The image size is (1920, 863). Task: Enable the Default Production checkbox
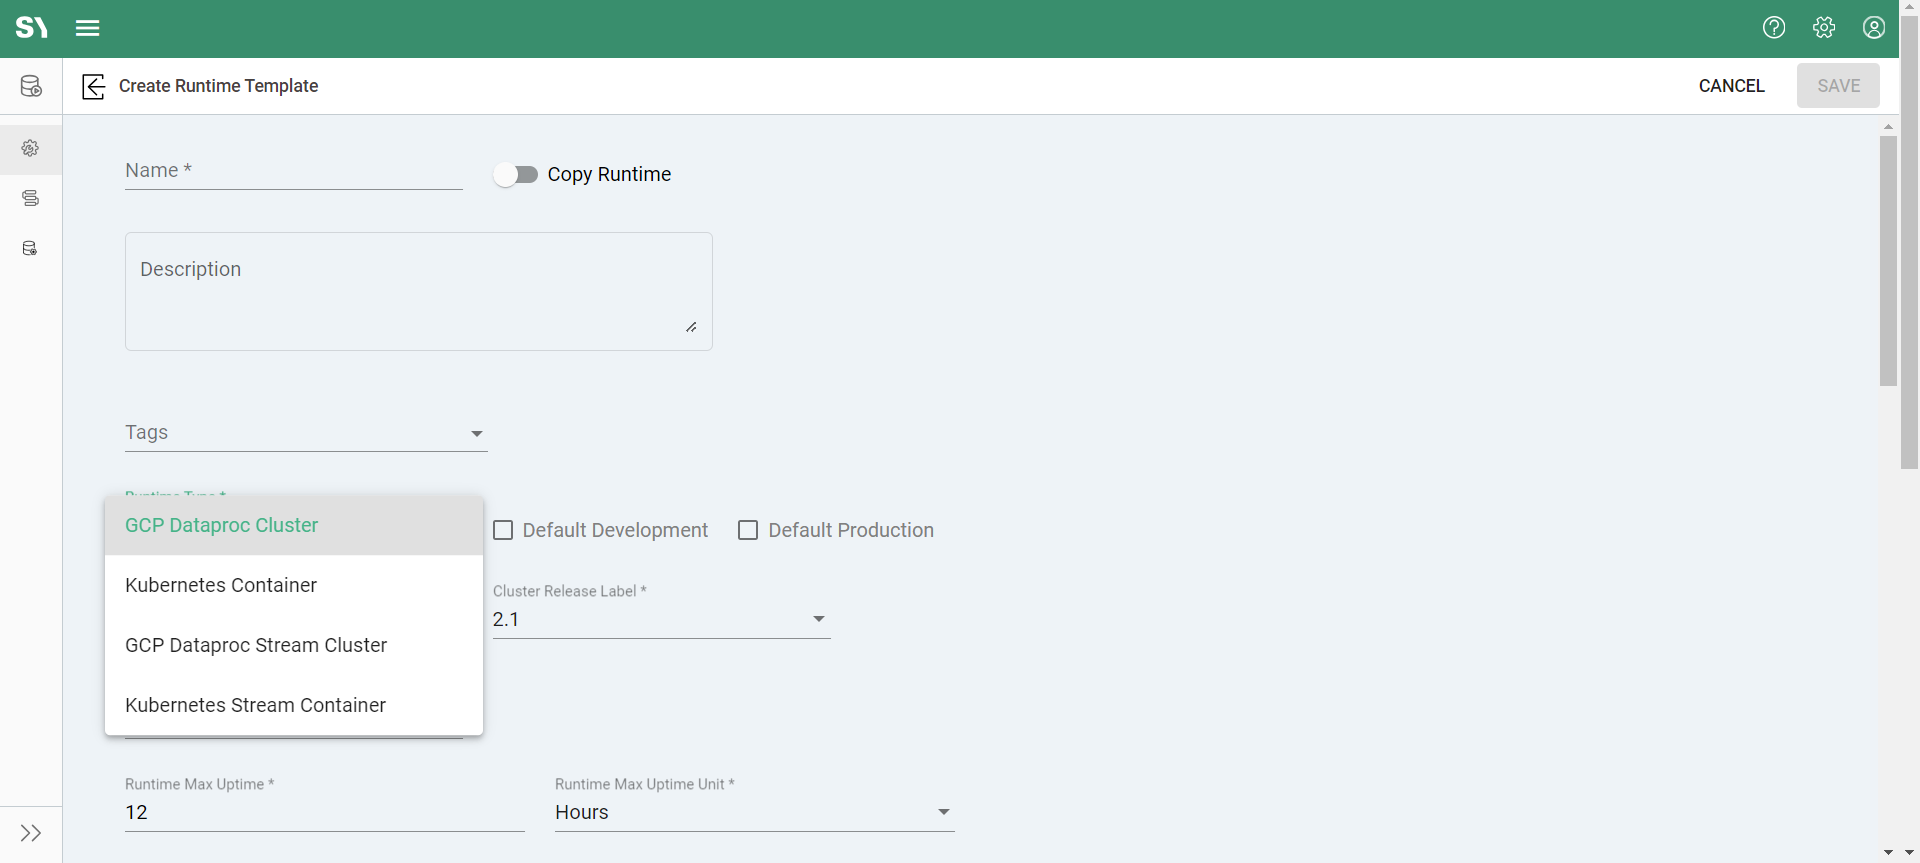(748, 530)
